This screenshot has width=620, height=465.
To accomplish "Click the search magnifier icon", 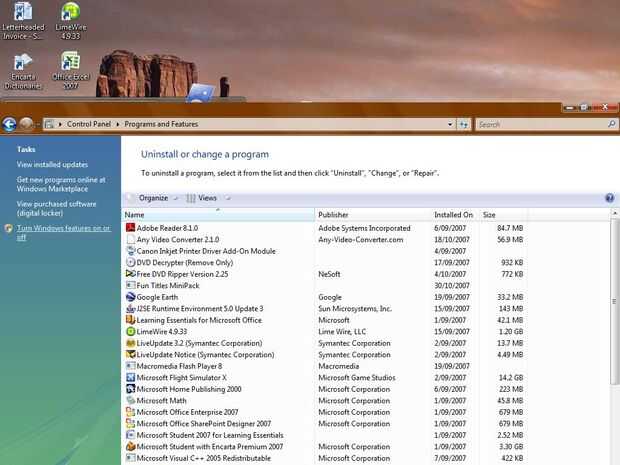I will click(611, 124).
